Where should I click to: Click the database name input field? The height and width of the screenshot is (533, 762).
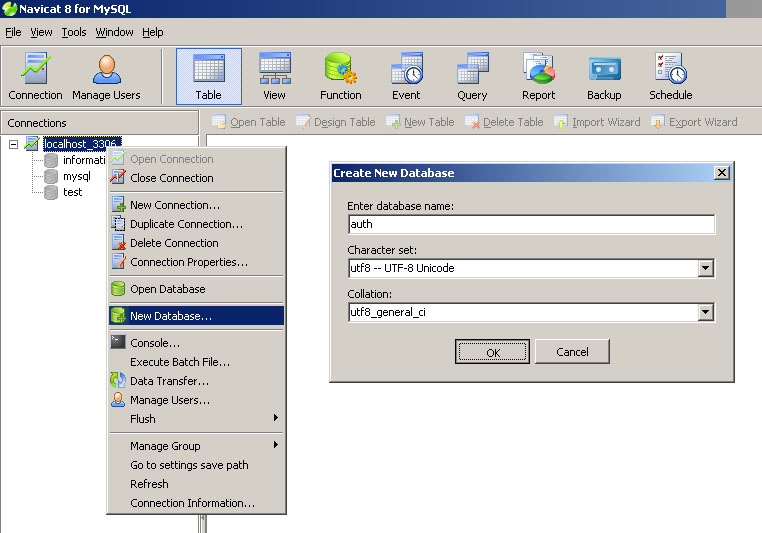pyautogui.click(x=531, y=224)
